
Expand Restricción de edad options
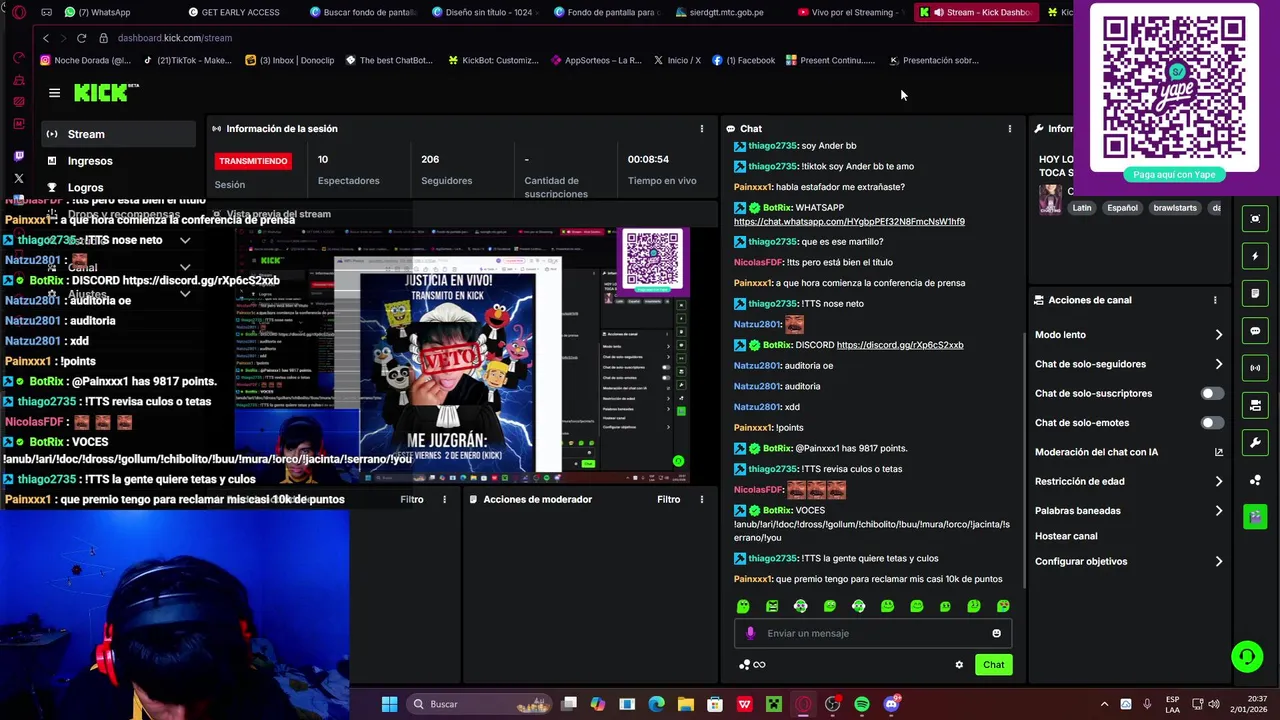click(x=1218, y=481)
